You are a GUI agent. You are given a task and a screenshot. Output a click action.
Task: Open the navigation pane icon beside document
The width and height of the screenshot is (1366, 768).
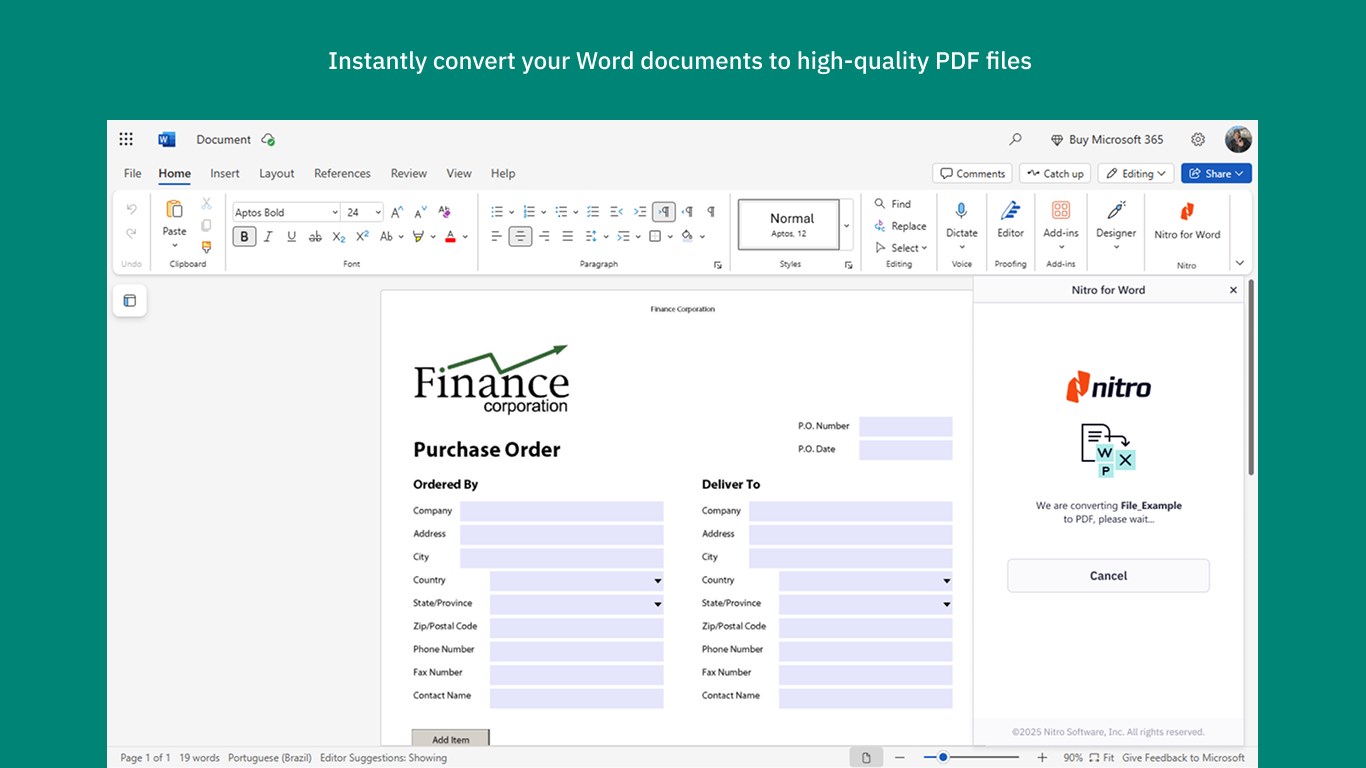[x=130, y=301]
